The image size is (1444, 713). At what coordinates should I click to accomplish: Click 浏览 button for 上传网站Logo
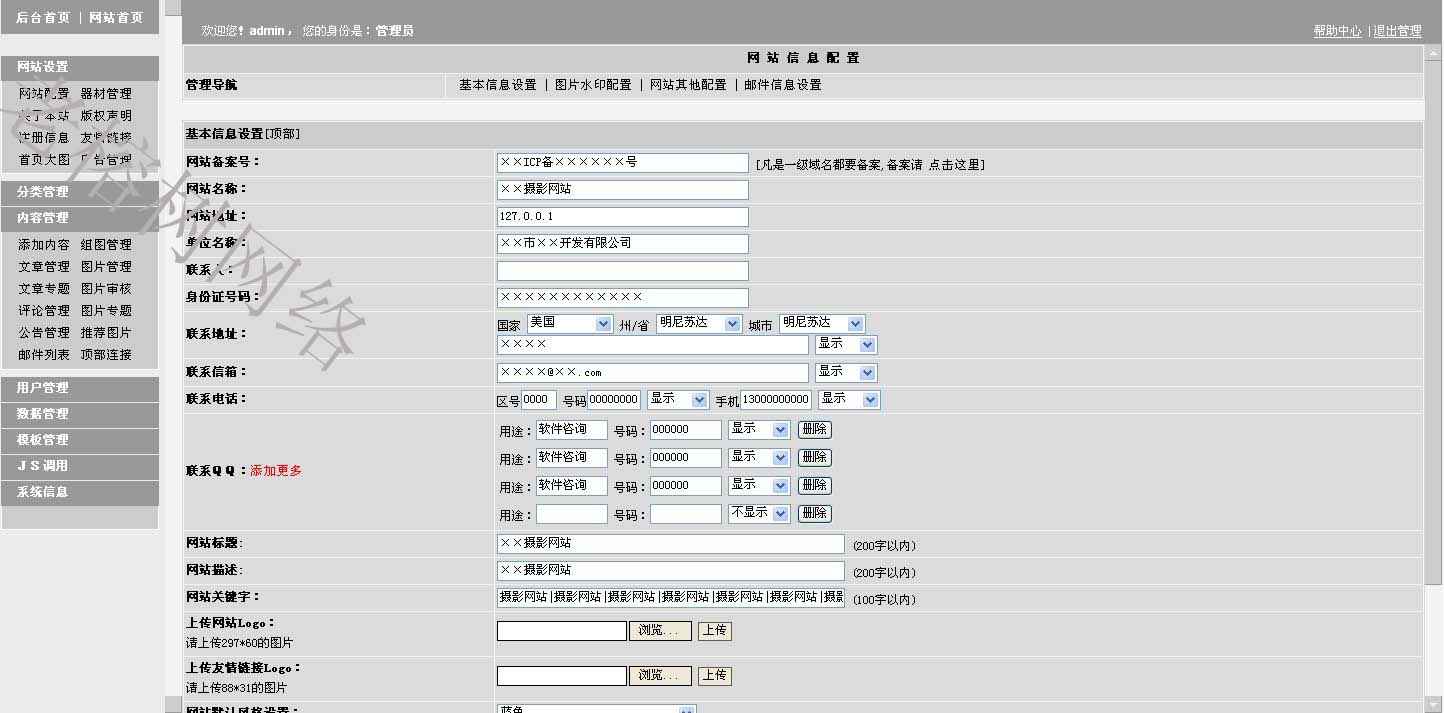click(660, 631)
